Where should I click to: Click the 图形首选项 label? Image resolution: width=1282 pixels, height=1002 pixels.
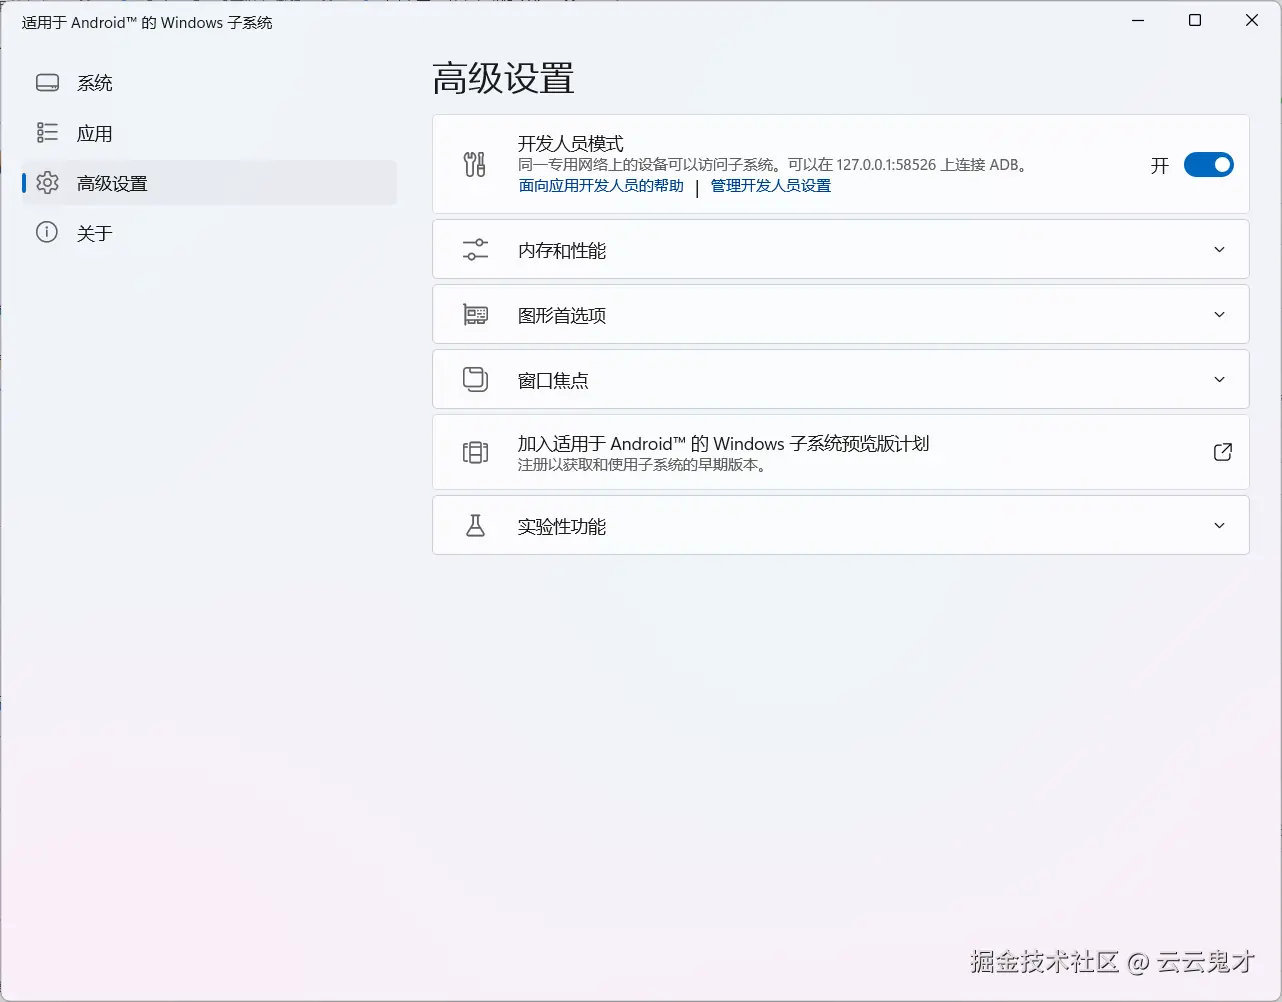pos(562,316)
